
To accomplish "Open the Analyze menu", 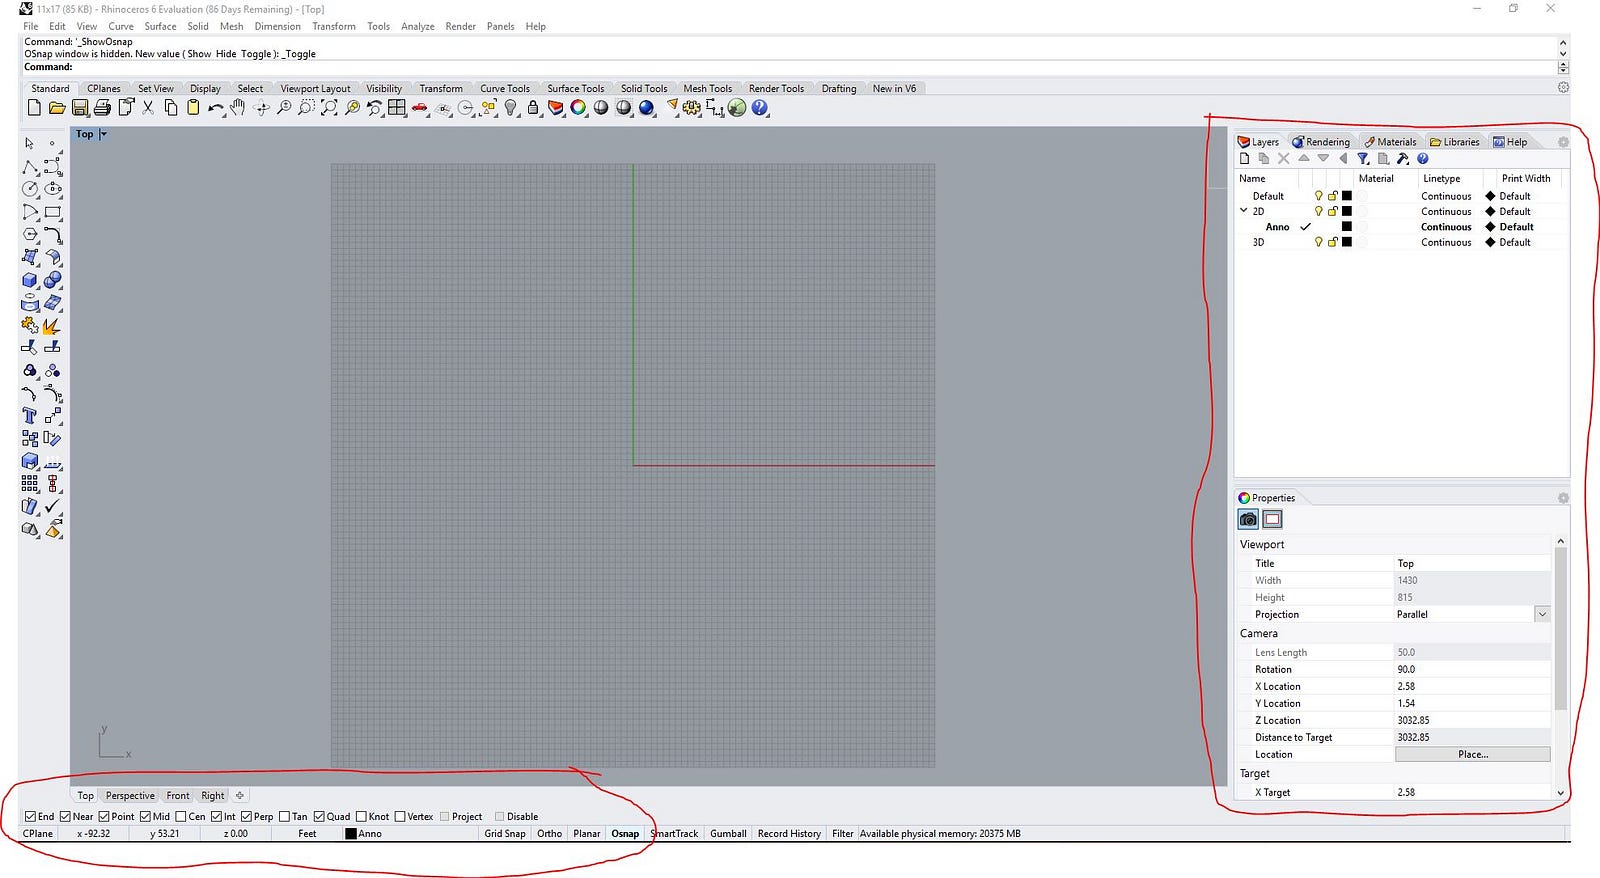I will point(418,26).
